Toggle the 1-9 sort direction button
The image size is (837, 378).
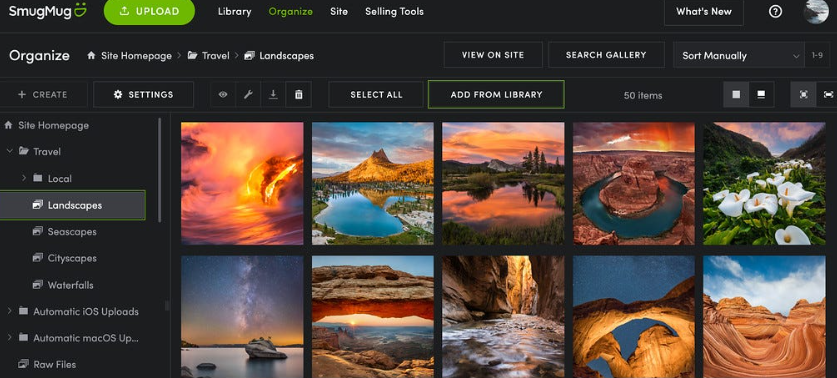click(817, 56)
